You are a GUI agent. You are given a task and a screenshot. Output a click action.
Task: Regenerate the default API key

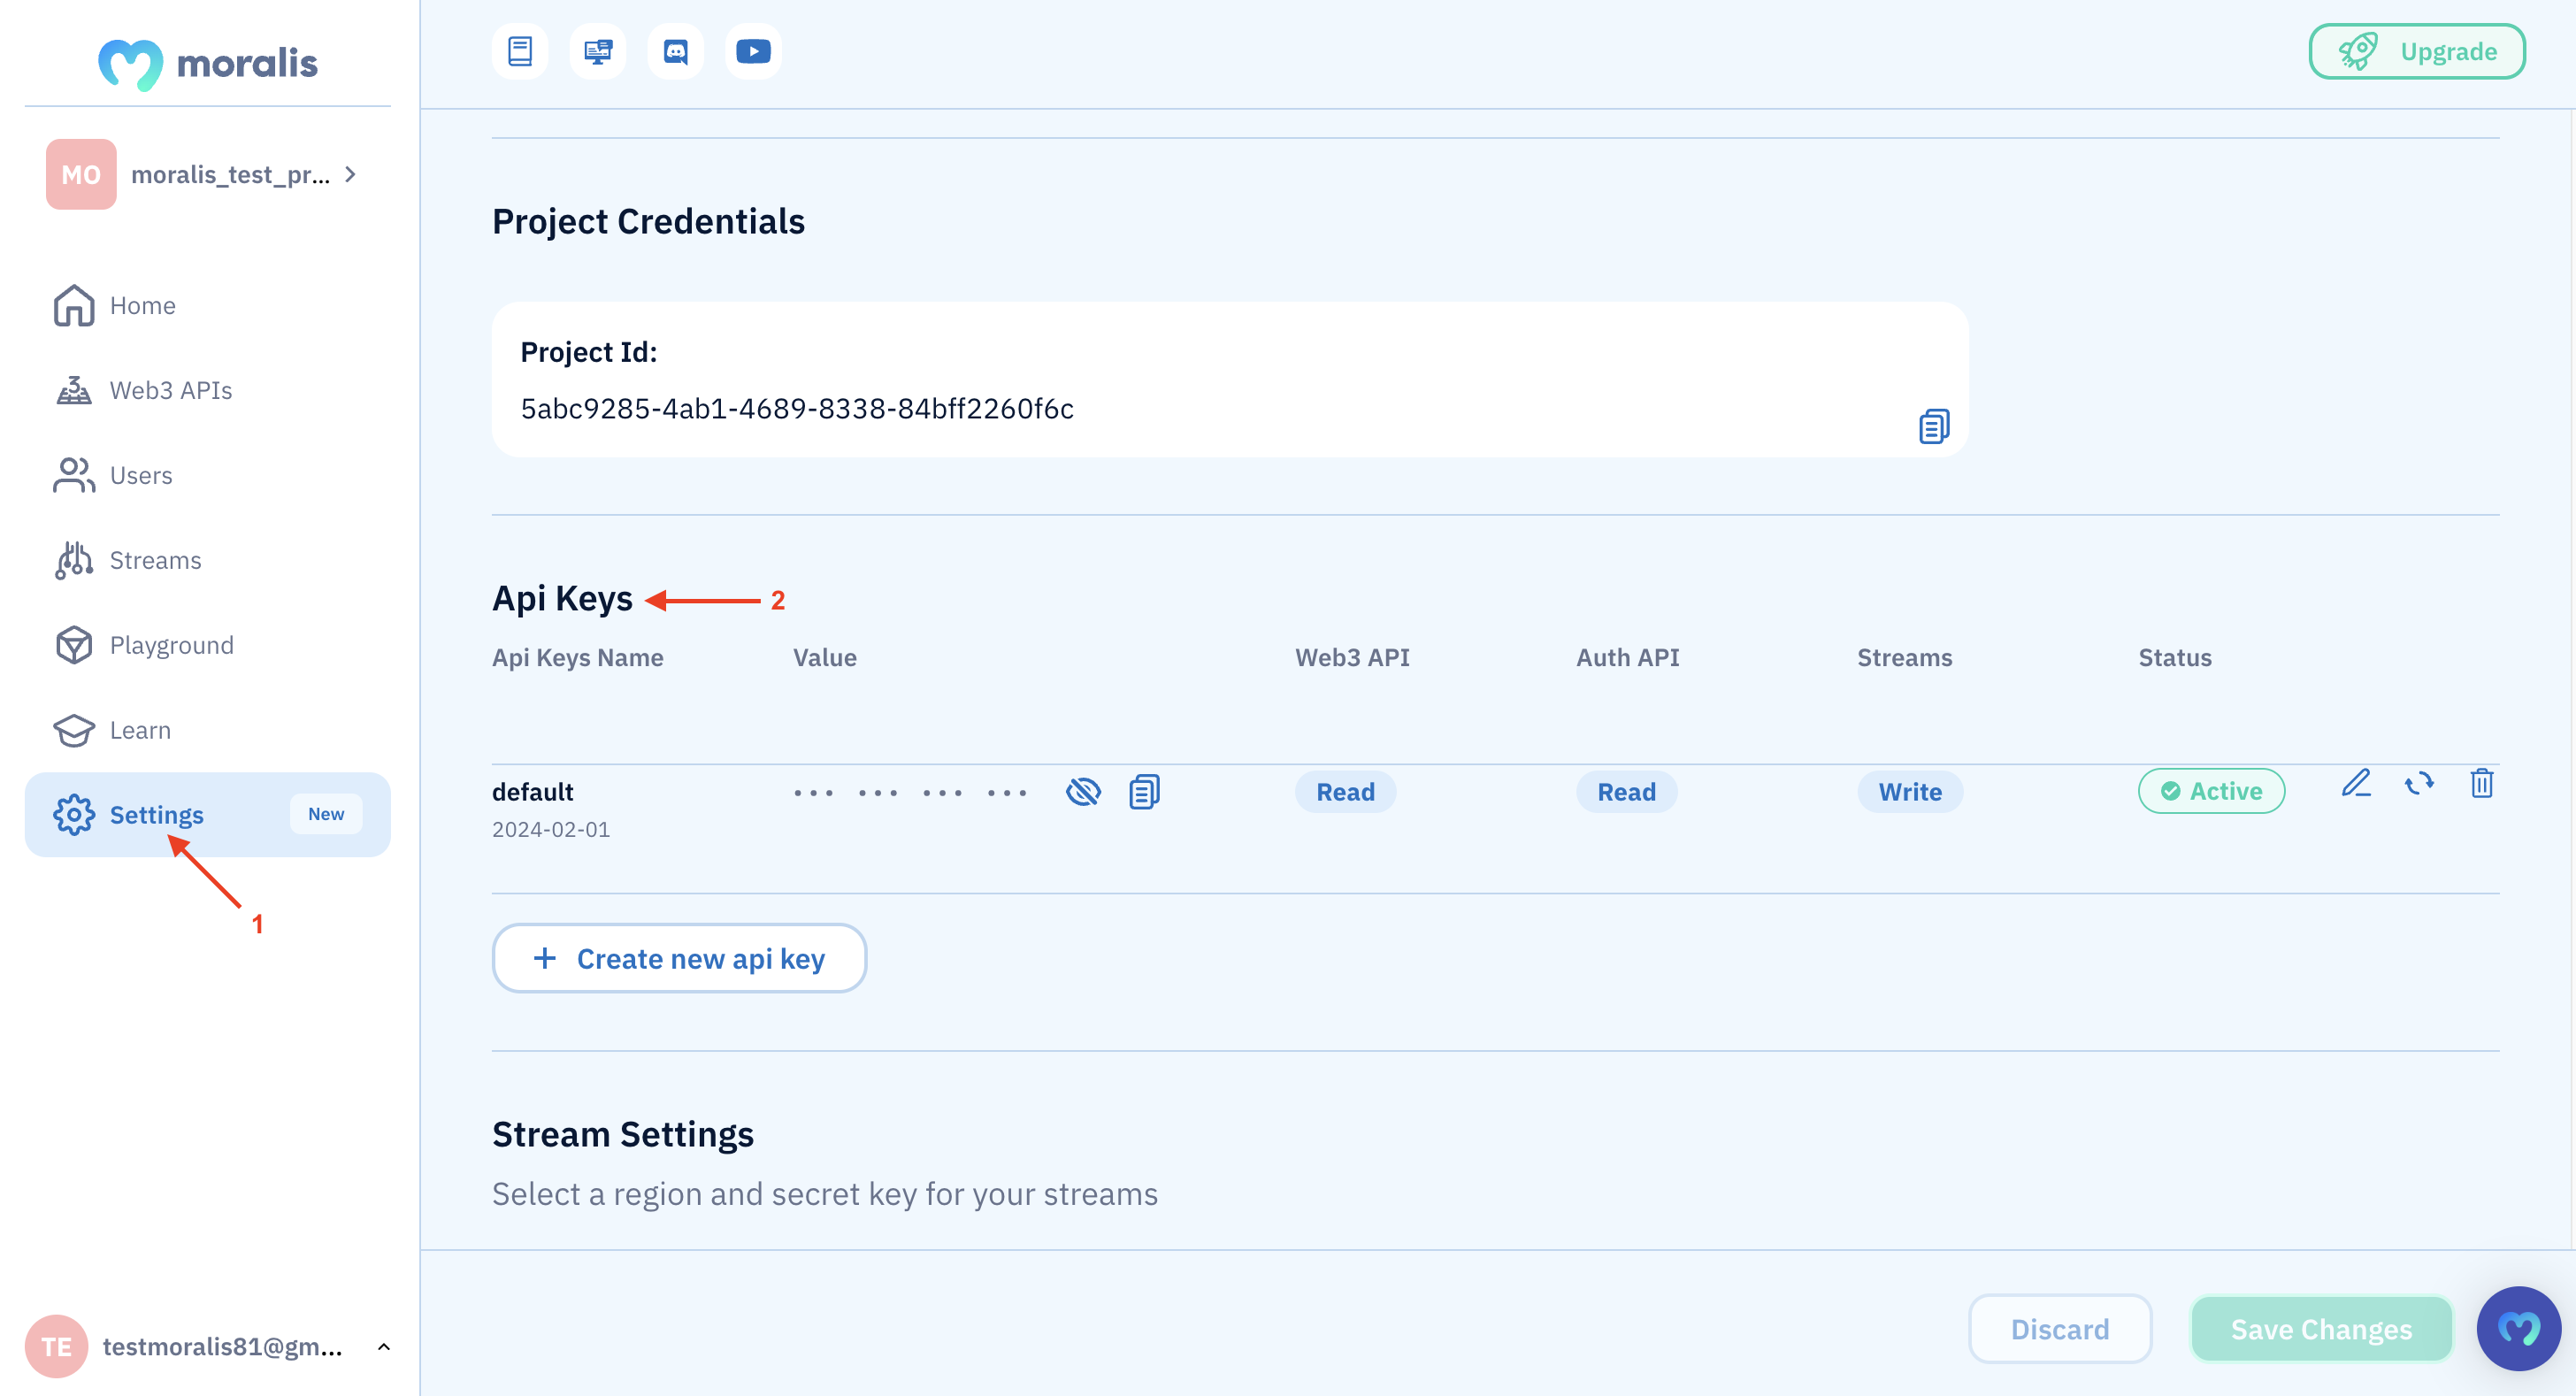[2419, 783]
